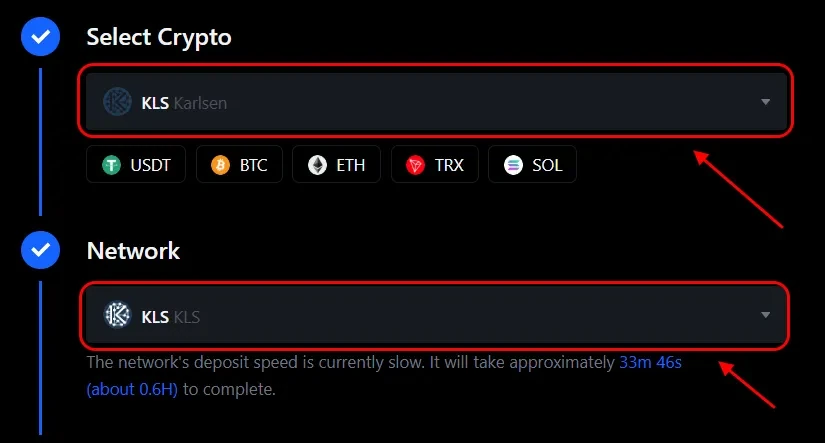Click the Select Crypto step checkmark
Viewport: 825px width, 443px height.
[x=40, y=38]
